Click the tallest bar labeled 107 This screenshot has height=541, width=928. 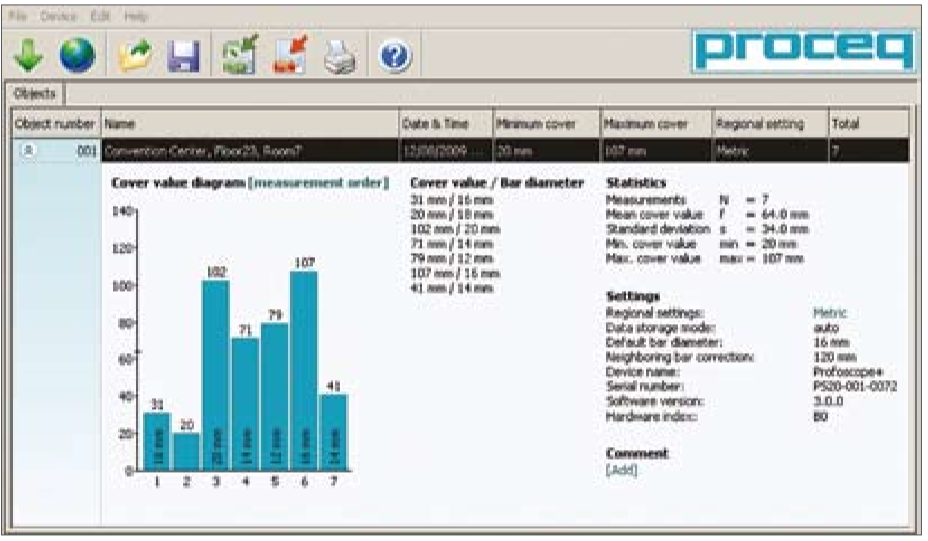pyautogui.click(x=305, y=370)
